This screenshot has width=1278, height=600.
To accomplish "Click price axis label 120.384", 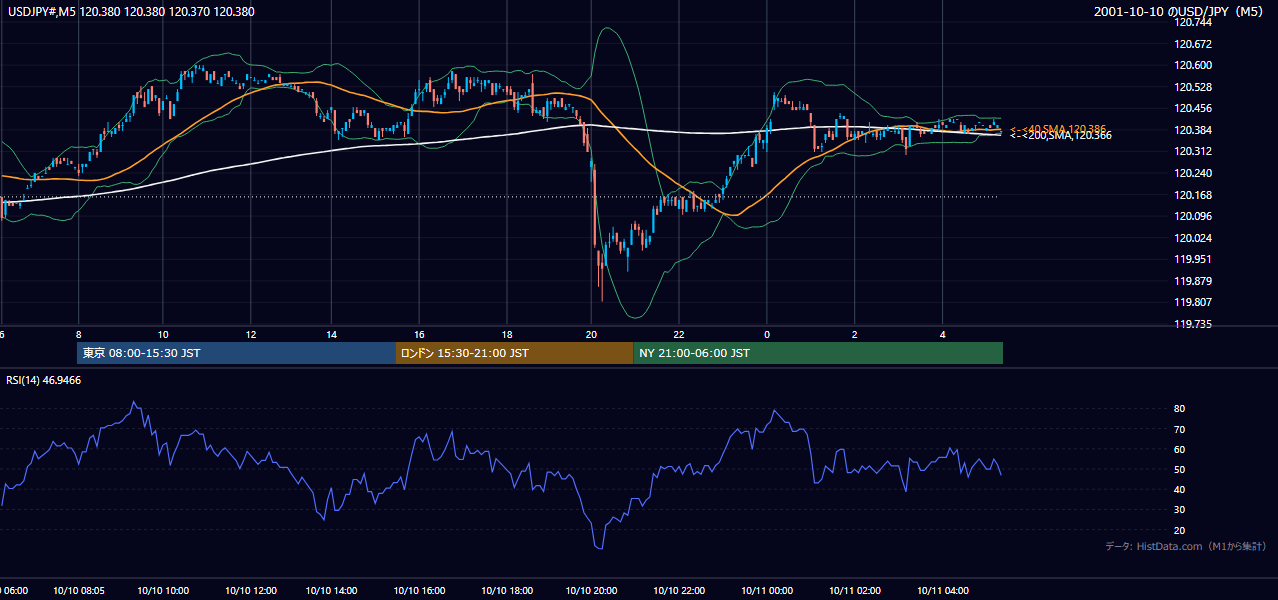I will 1193,130.
